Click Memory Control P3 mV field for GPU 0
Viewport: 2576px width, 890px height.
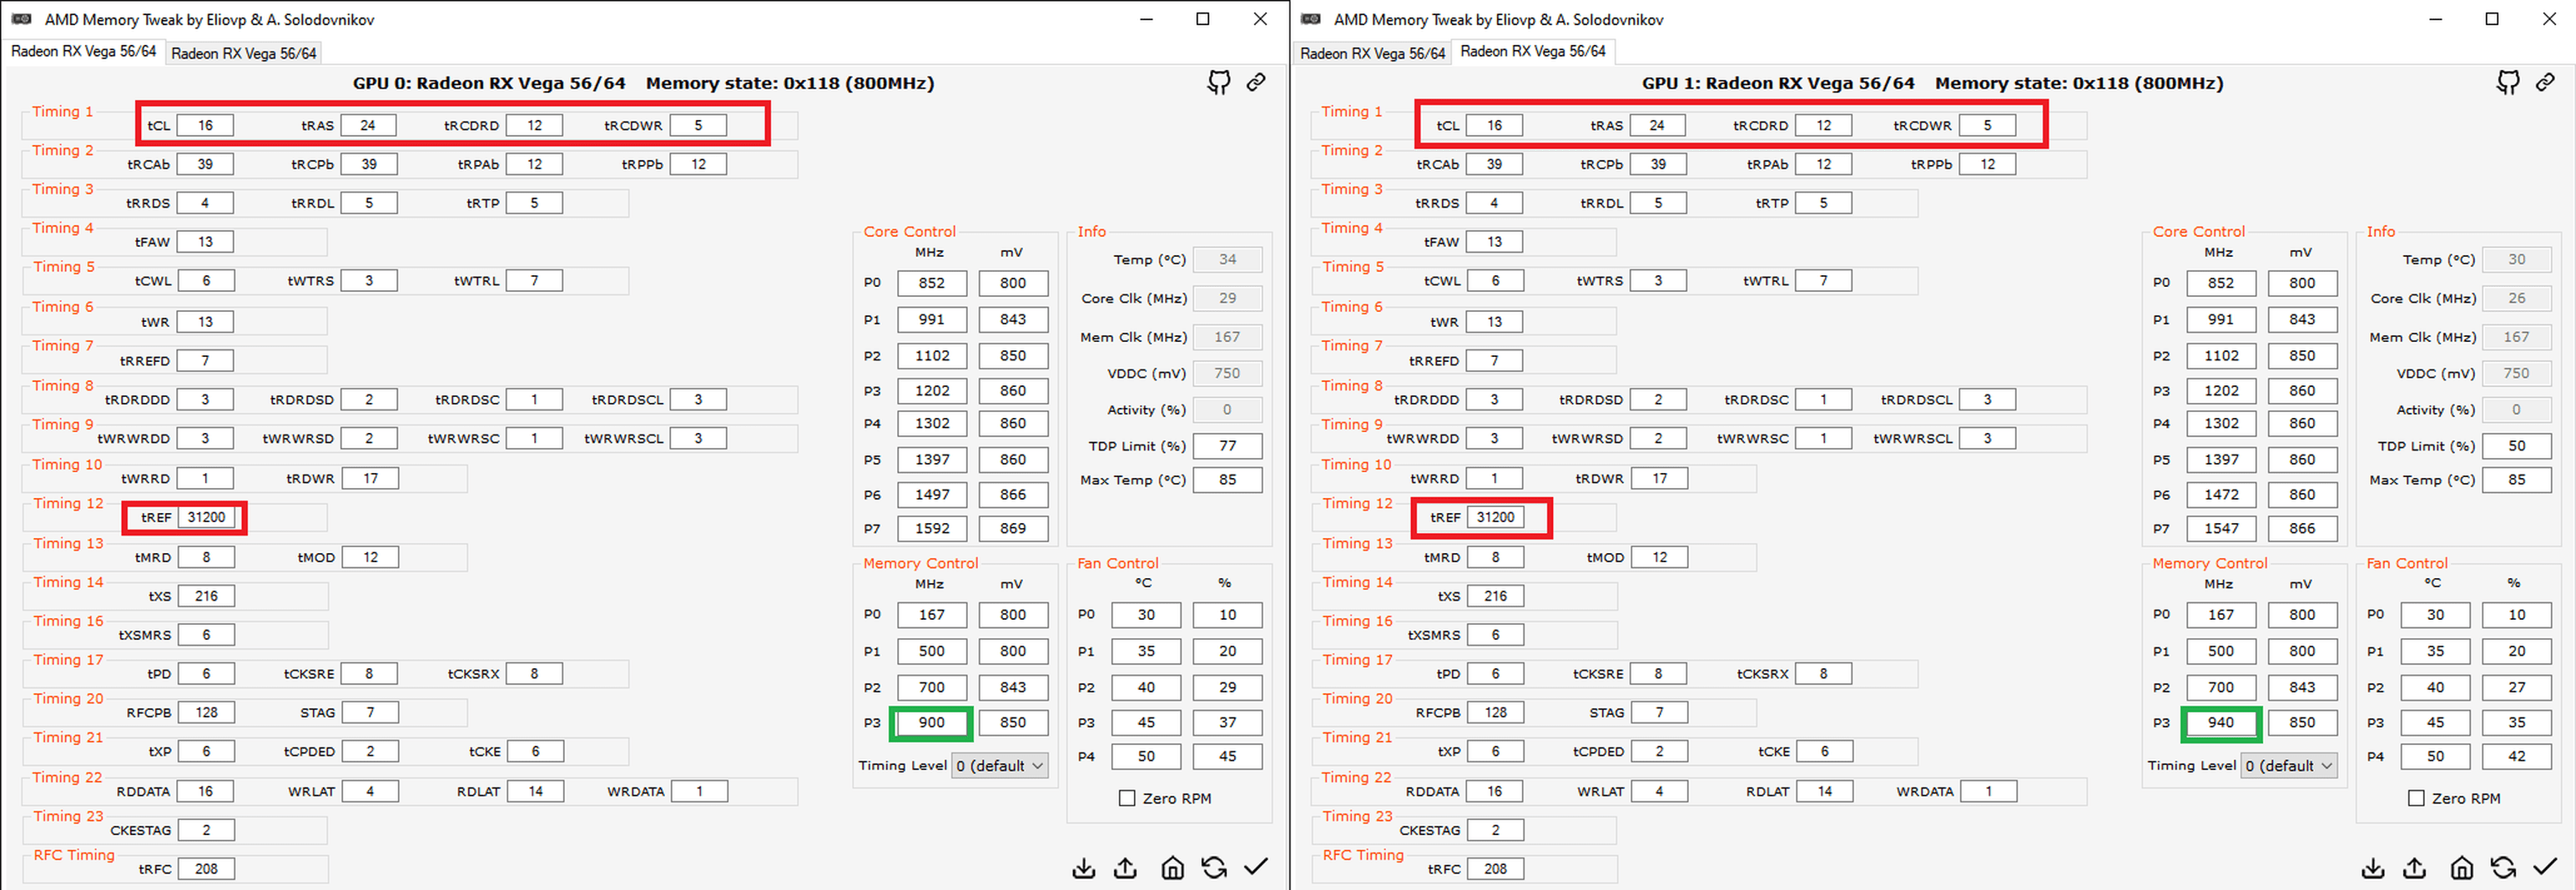click(1013, 722)
